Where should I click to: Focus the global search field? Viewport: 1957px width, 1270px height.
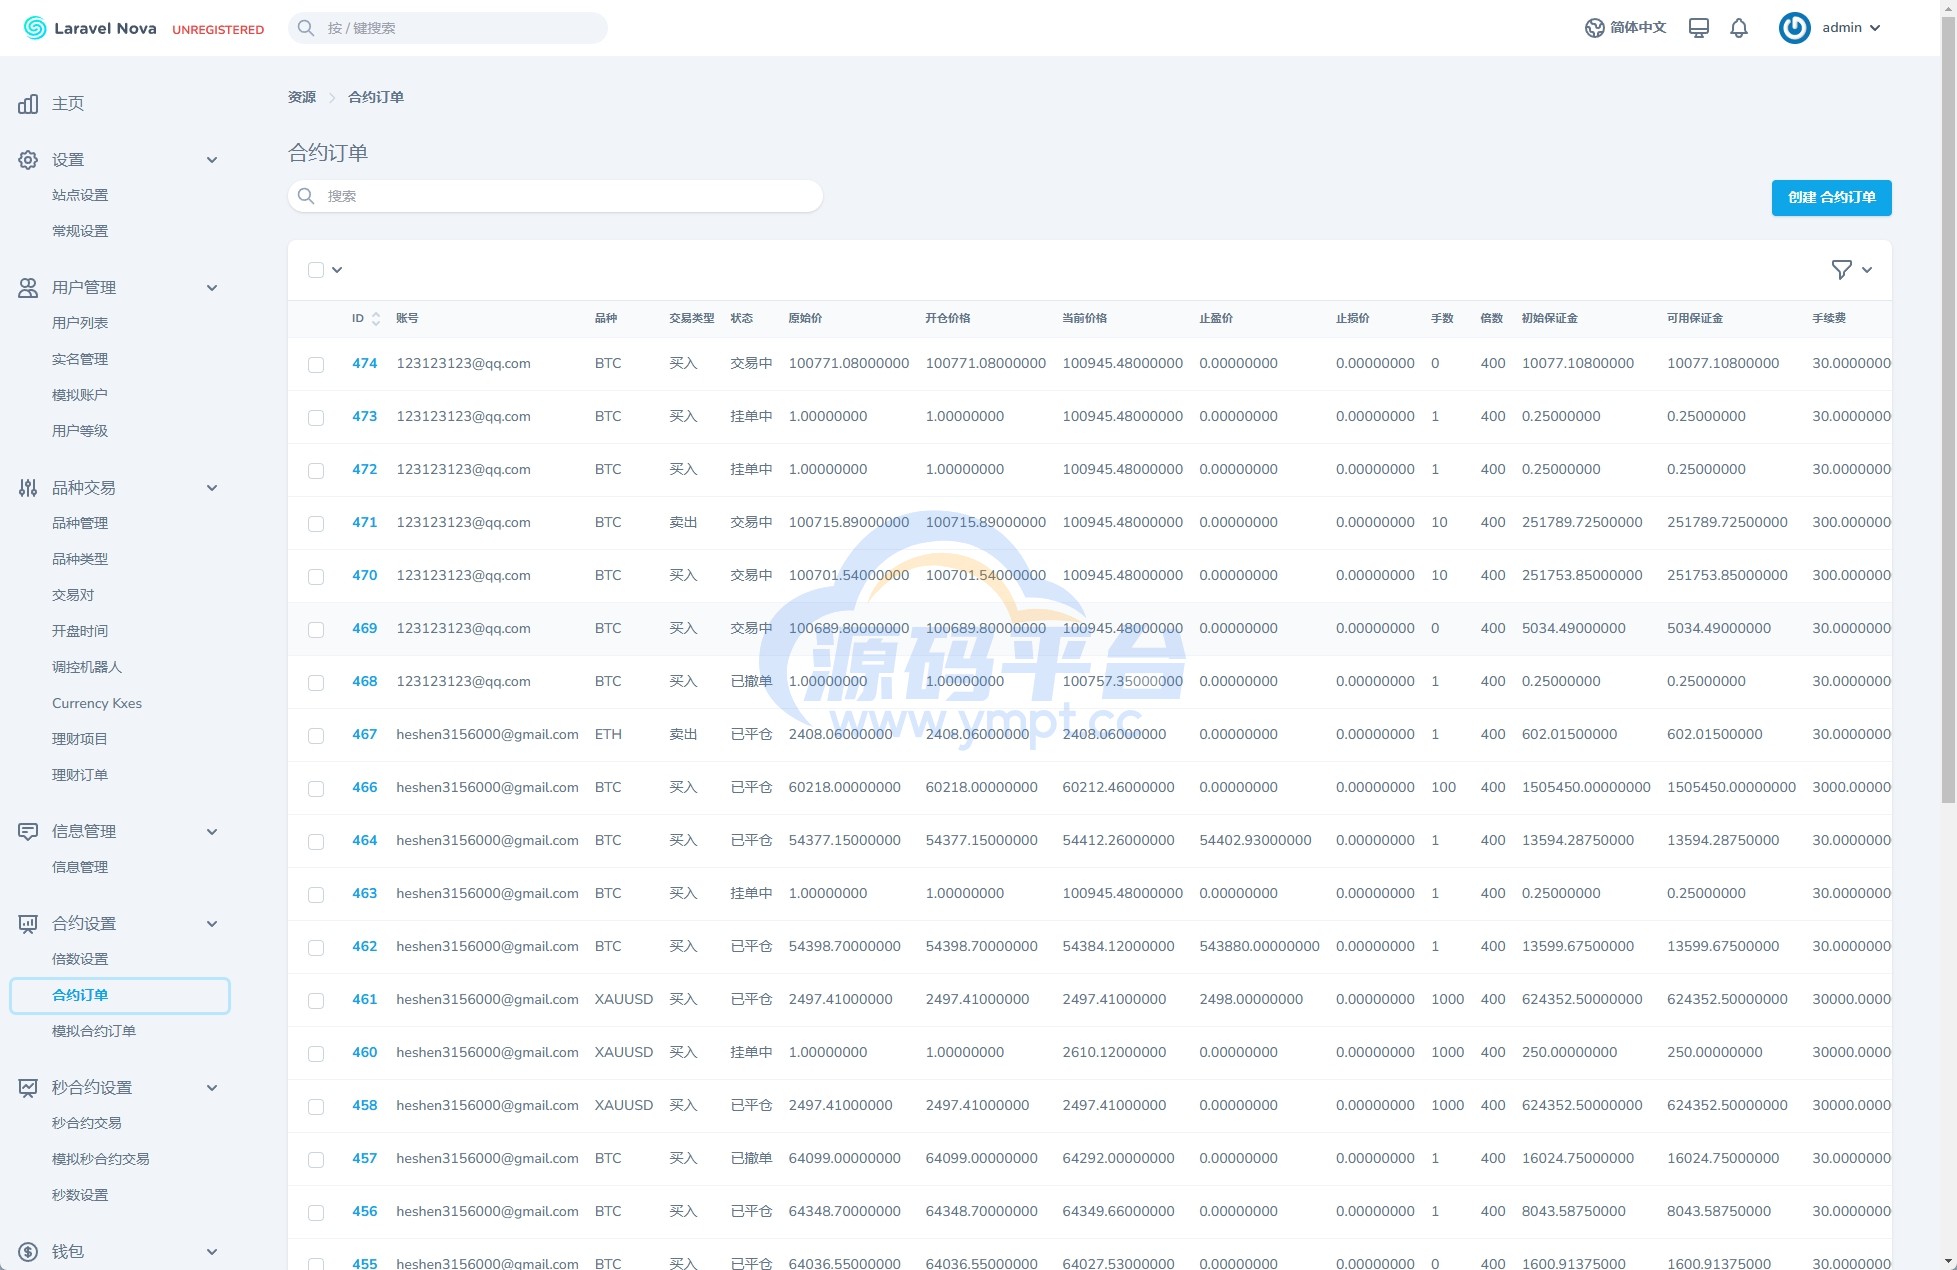(x=448, y=28)
